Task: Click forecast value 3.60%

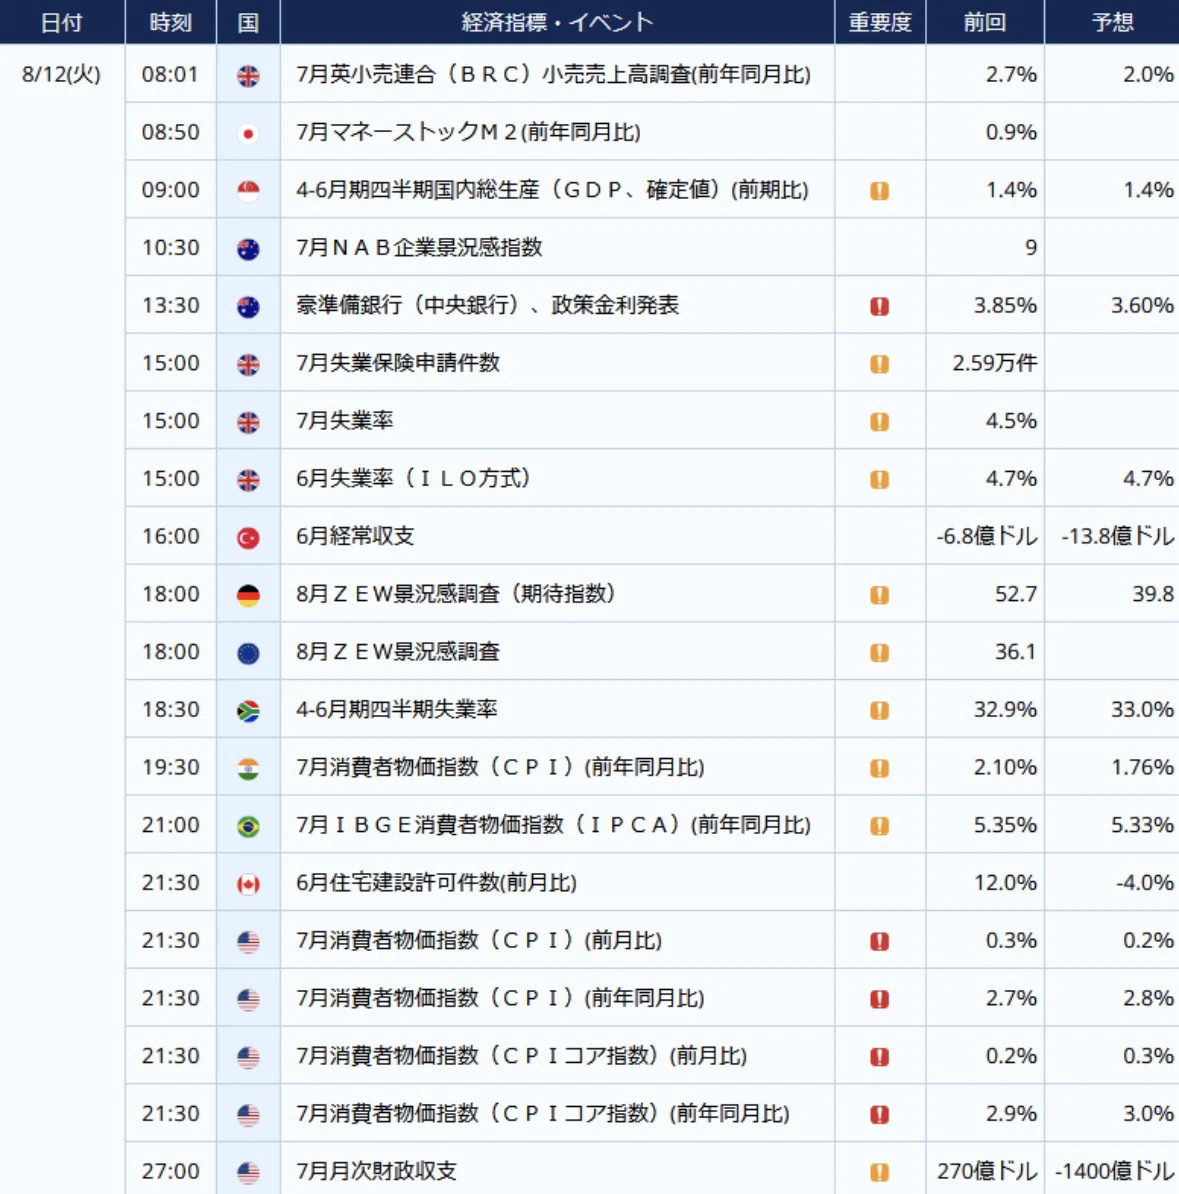Action: pos(1142,305)
